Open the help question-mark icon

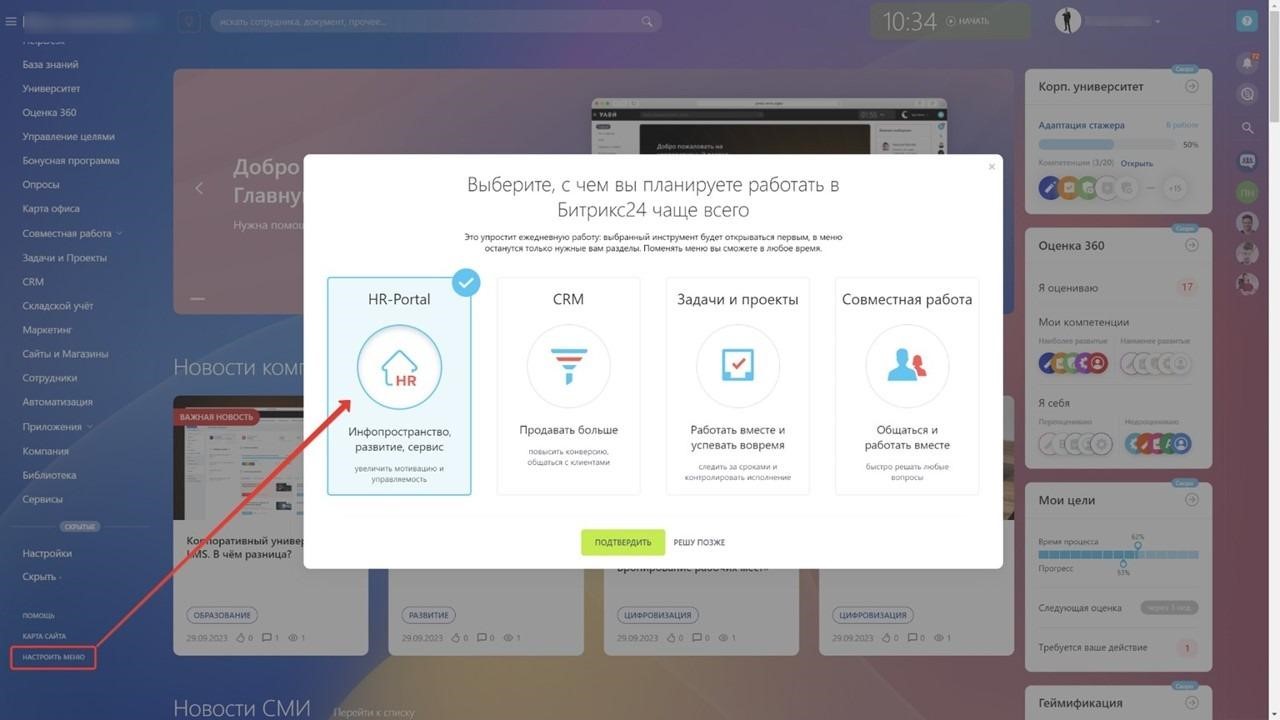coord(1246,21)
